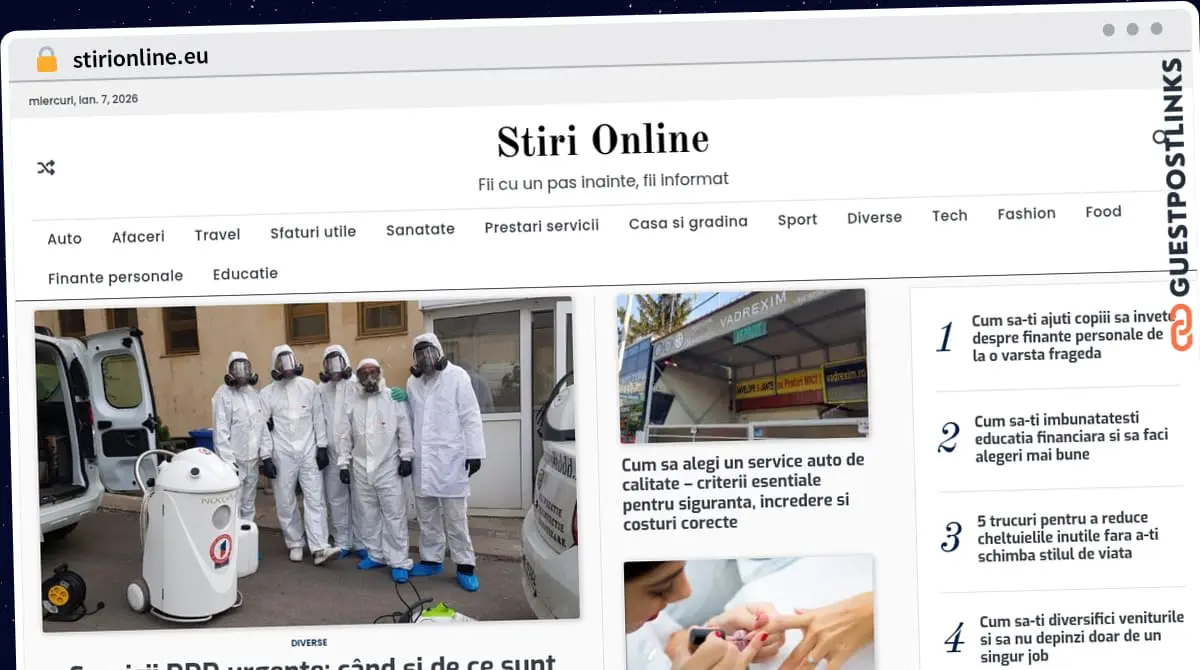Navigate to the Tech category

point(949,215)
